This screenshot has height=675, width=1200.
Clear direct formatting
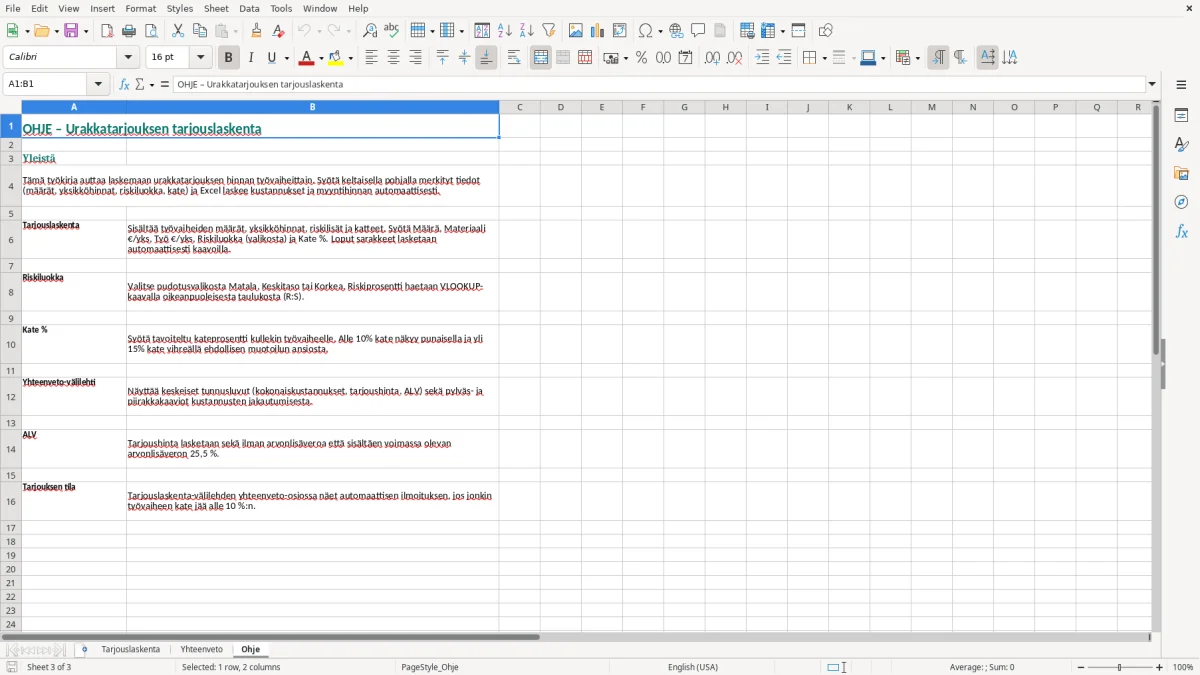pos(278,31)
